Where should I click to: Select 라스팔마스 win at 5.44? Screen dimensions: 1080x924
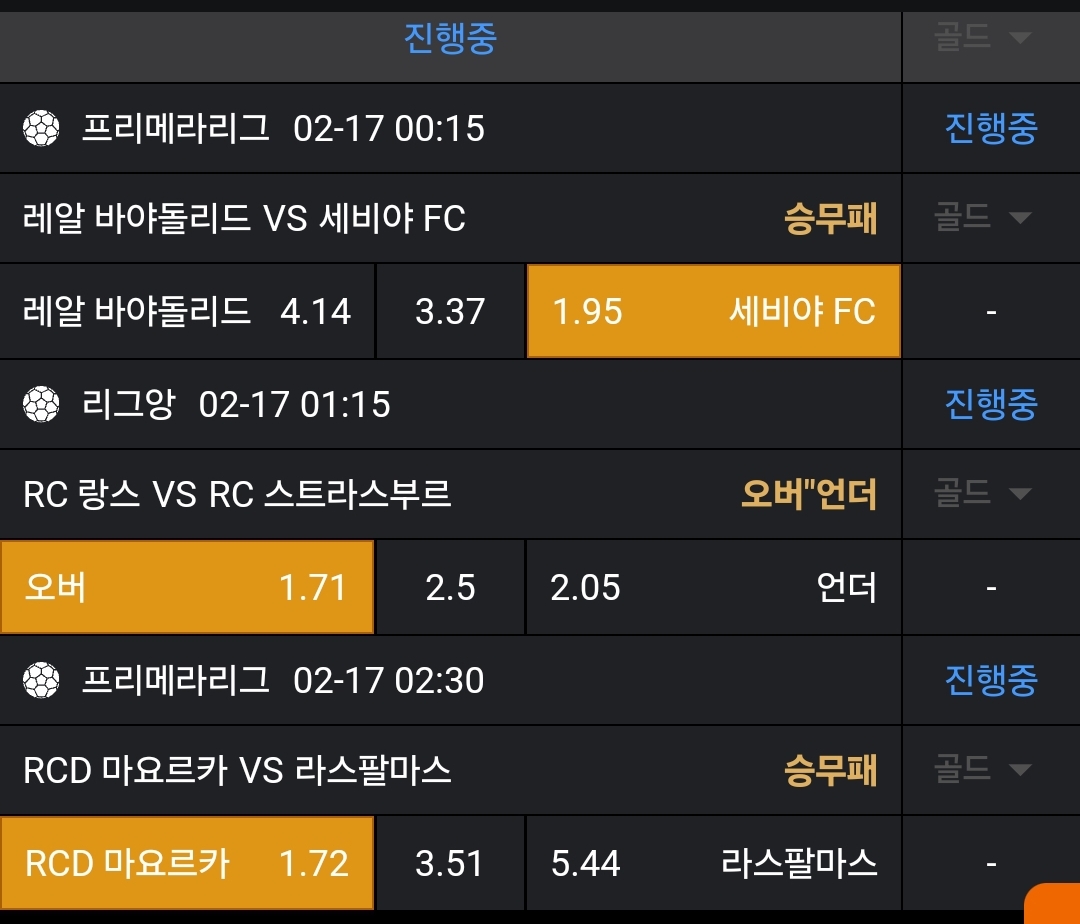(x=713, y=863)
